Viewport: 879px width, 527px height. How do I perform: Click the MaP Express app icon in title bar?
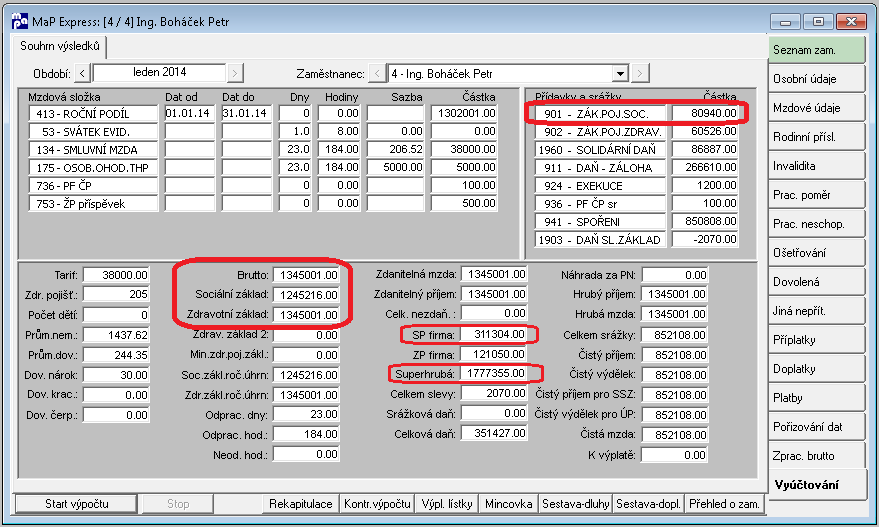click(x=20, y=21)
